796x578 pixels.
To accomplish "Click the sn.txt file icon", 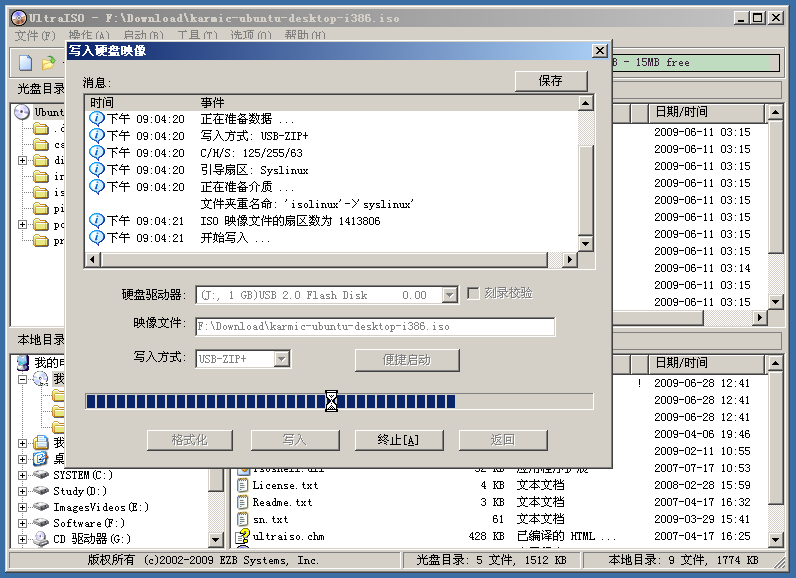I will click(243, 520).
